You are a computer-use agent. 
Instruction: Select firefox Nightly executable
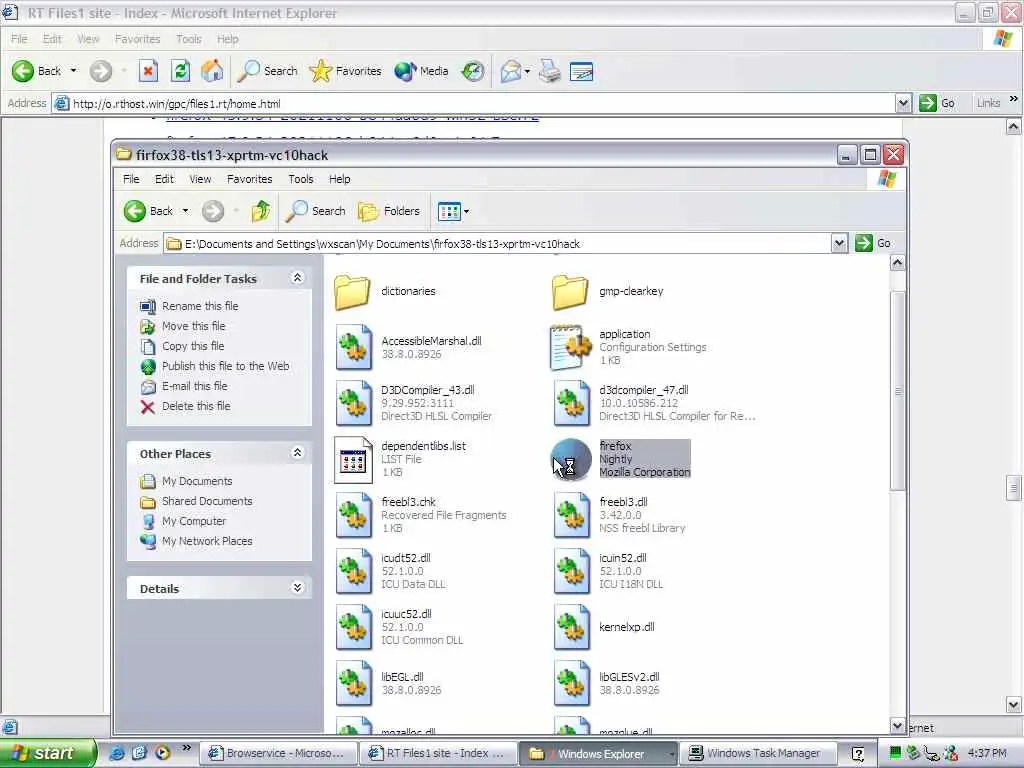tap(621, 459)
